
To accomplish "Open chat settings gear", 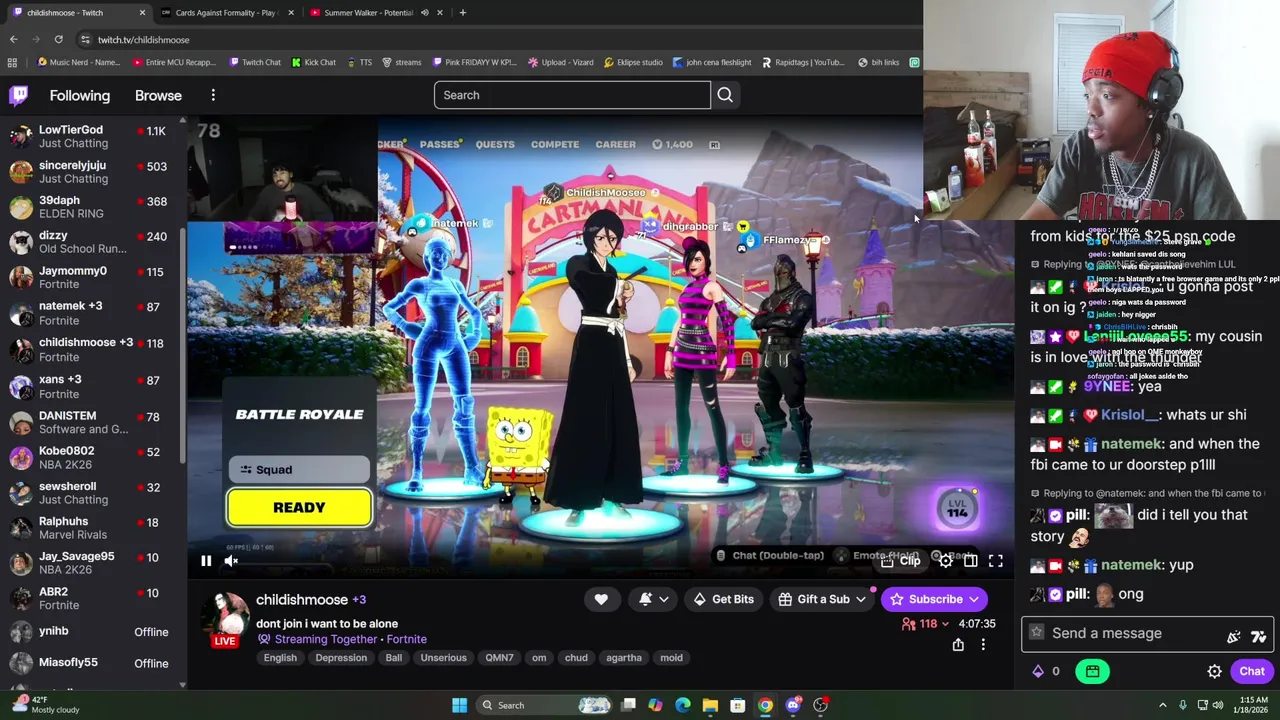I will point(1214,672).
